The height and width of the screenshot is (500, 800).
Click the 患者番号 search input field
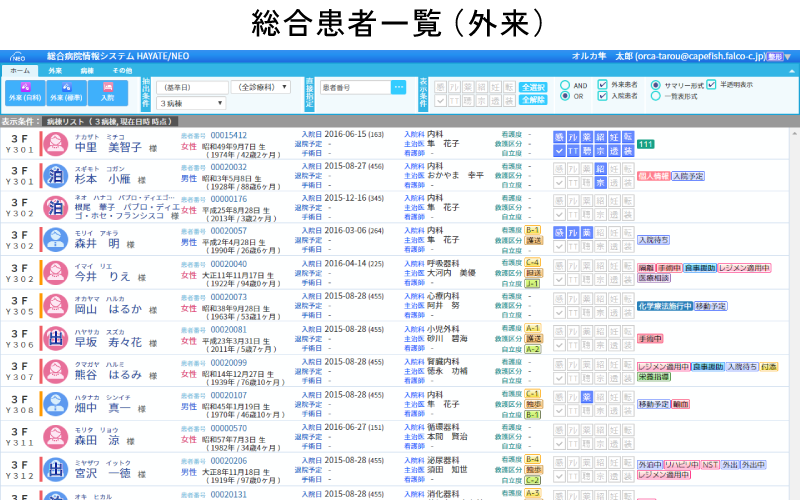point(355,88)
